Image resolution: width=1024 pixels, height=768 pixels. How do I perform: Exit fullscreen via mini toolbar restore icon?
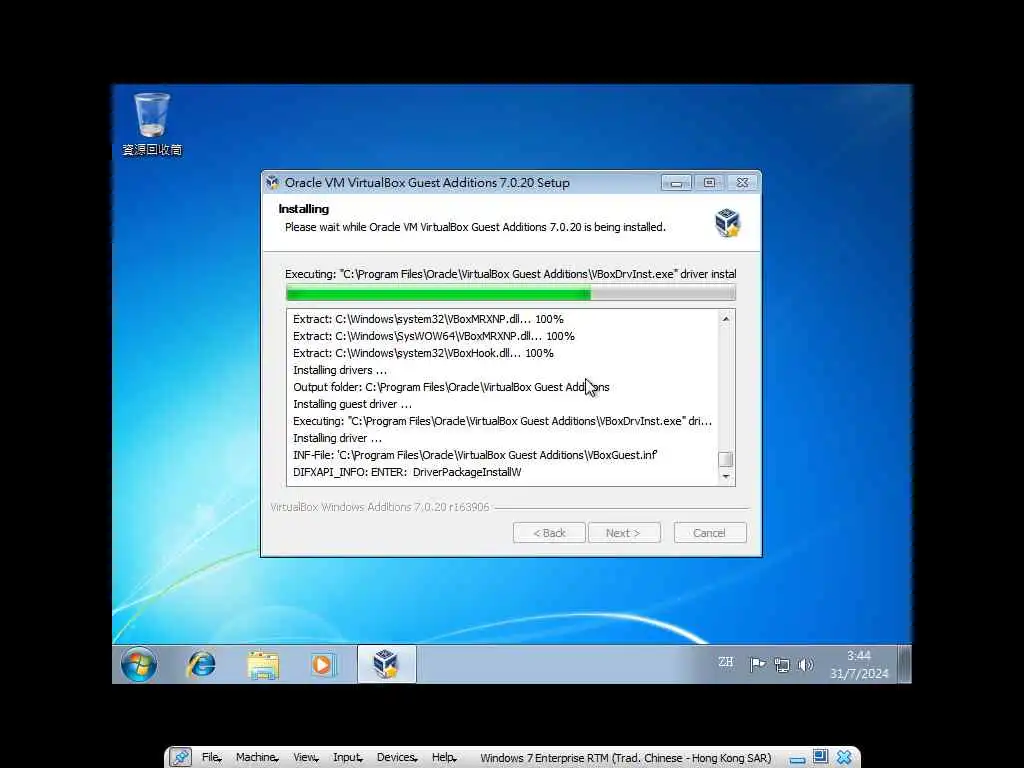pos(820,757)
